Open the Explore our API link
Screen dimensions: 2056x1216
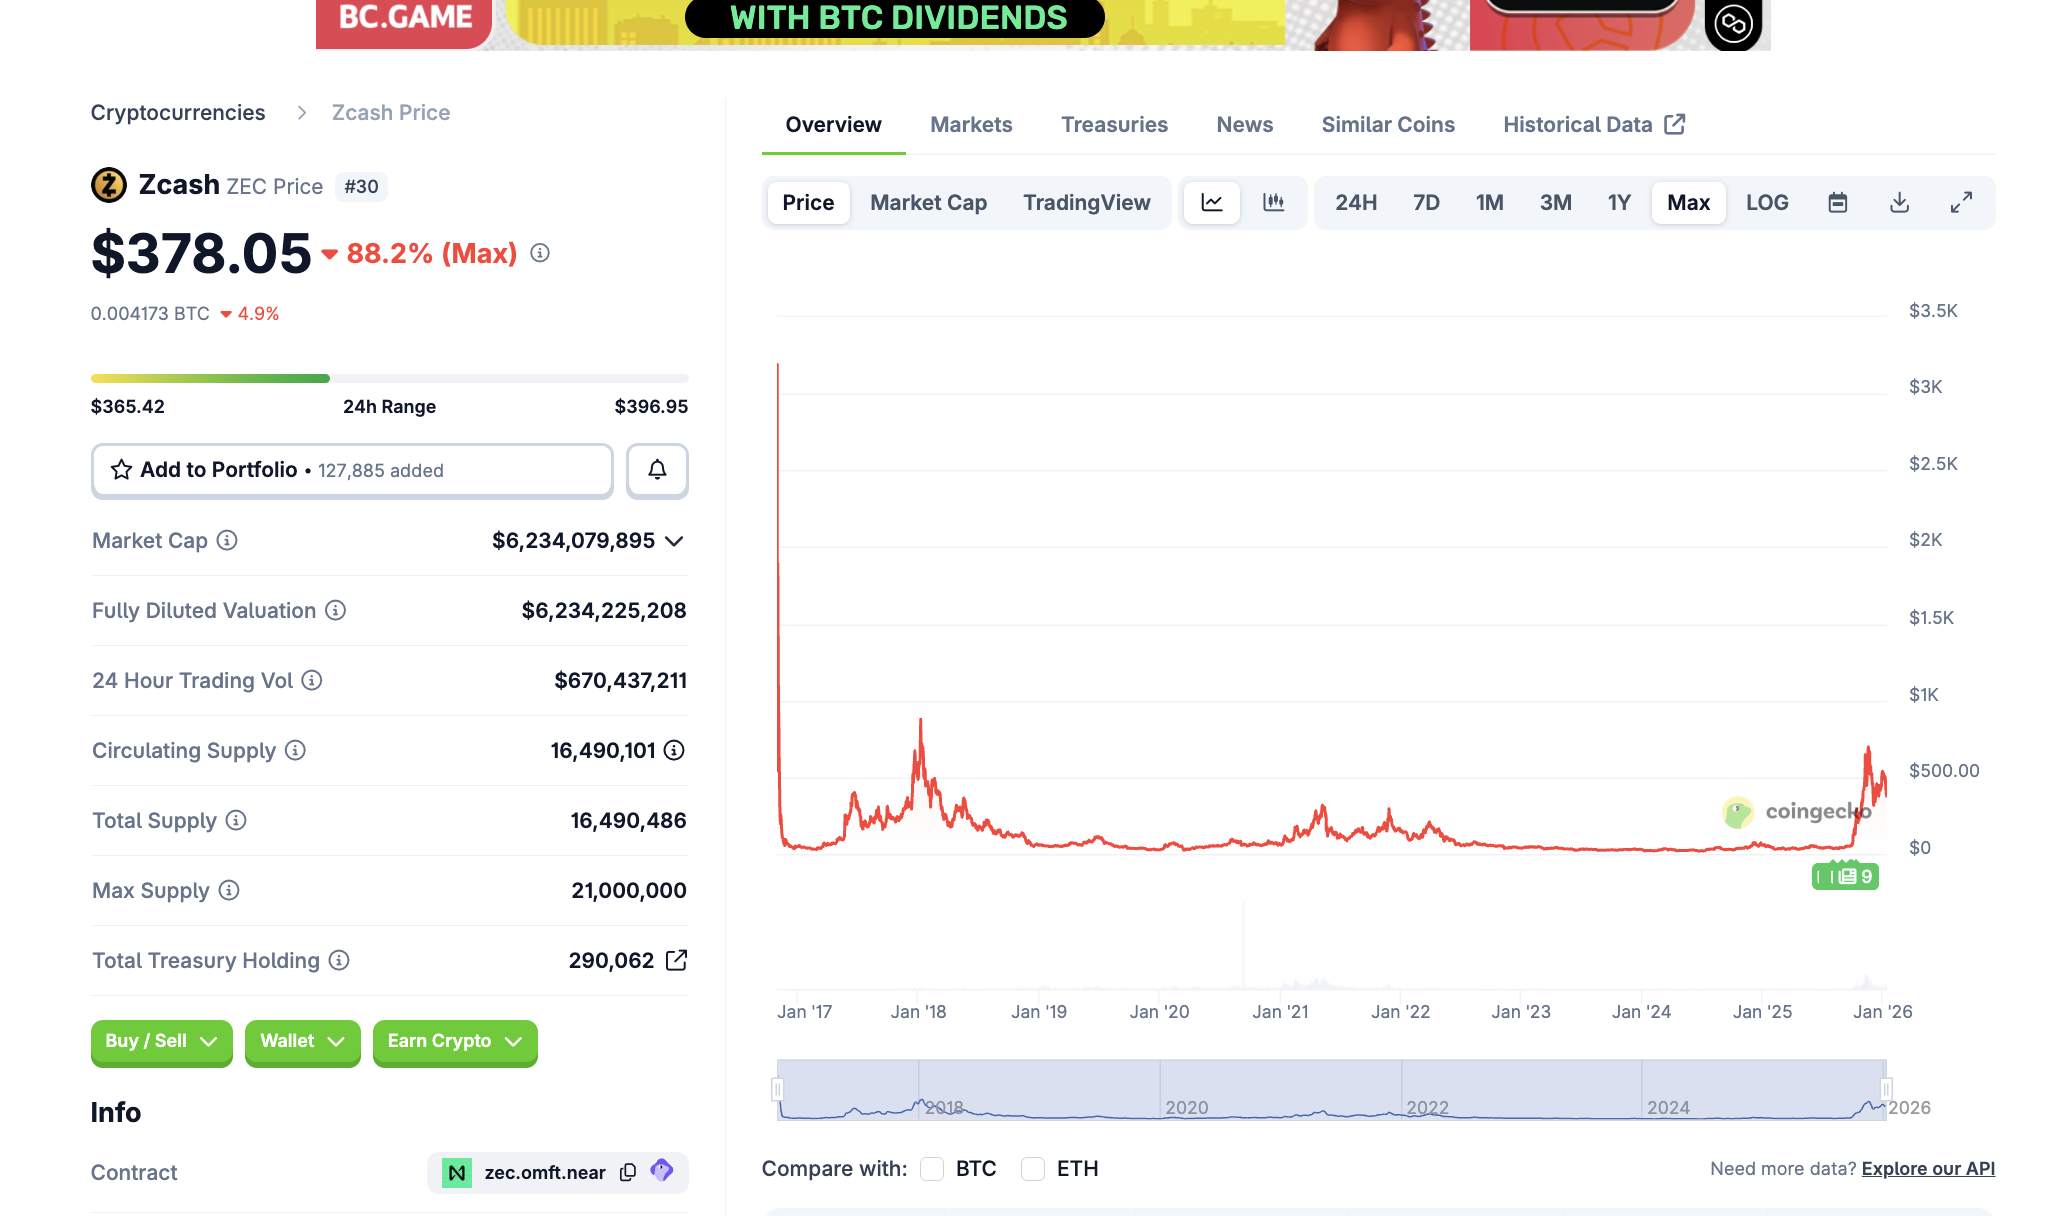tap(1927, 1168)
